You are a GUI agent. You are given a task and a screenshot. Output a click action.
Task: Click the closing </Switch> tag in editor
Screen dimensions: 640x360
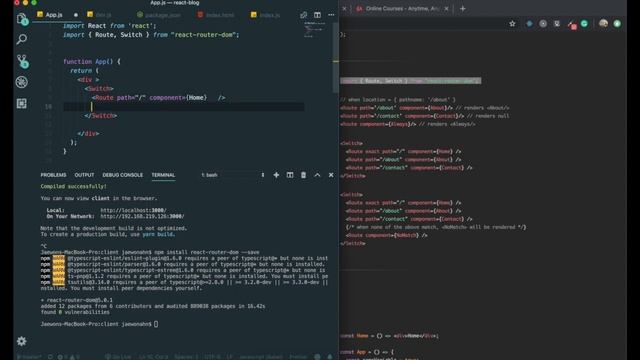pyautogui.click(x=101, y=116)
